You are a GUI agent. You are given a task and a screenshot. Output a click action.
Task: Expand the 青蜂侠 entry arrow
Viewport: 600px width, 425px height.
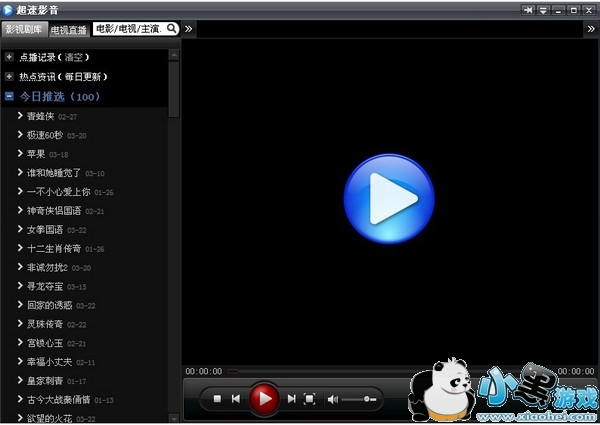coord(20,115)
